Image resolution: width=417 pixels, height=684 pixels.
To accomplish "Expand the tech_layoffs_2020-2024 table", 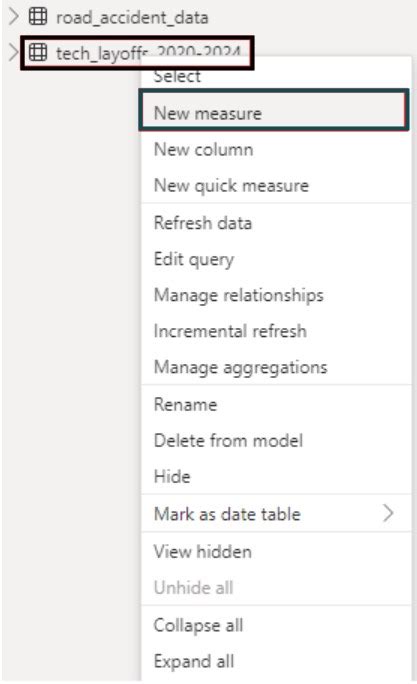I will point(14,53).
